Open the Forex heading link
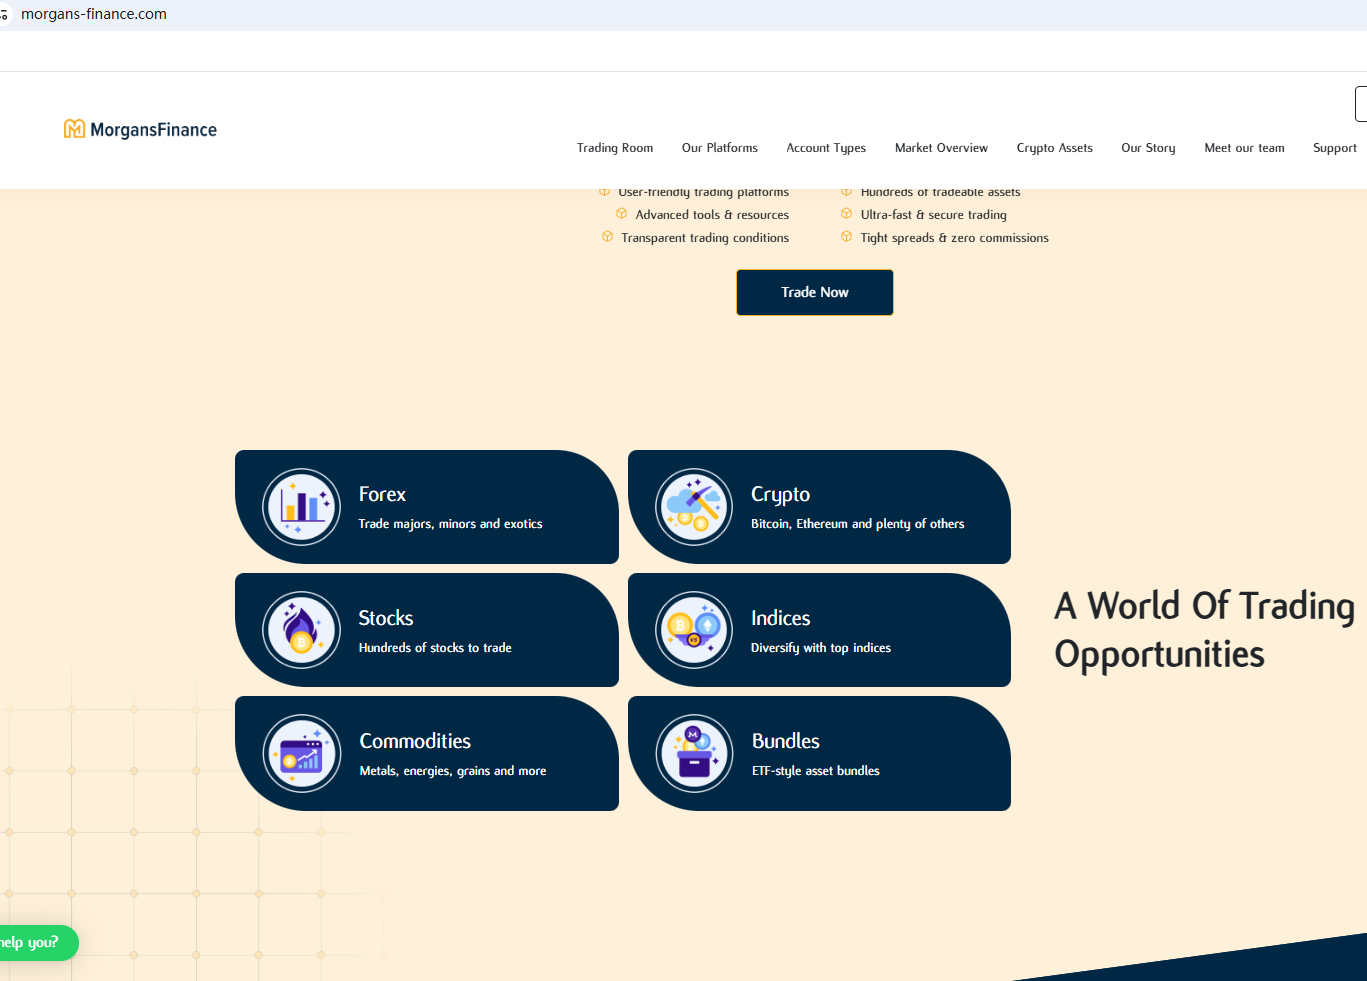The image size is (1367, 981). [382, 494]
